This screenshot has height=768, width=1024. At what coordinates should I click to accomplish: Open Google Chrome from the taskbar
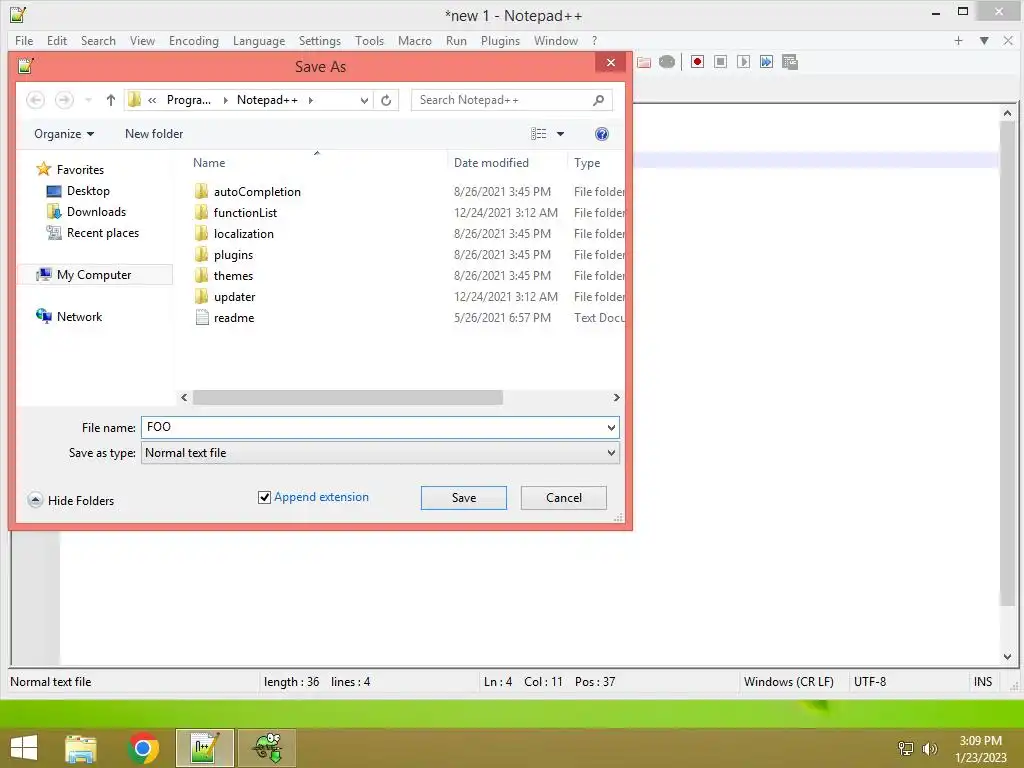click(x=143, y=748)
